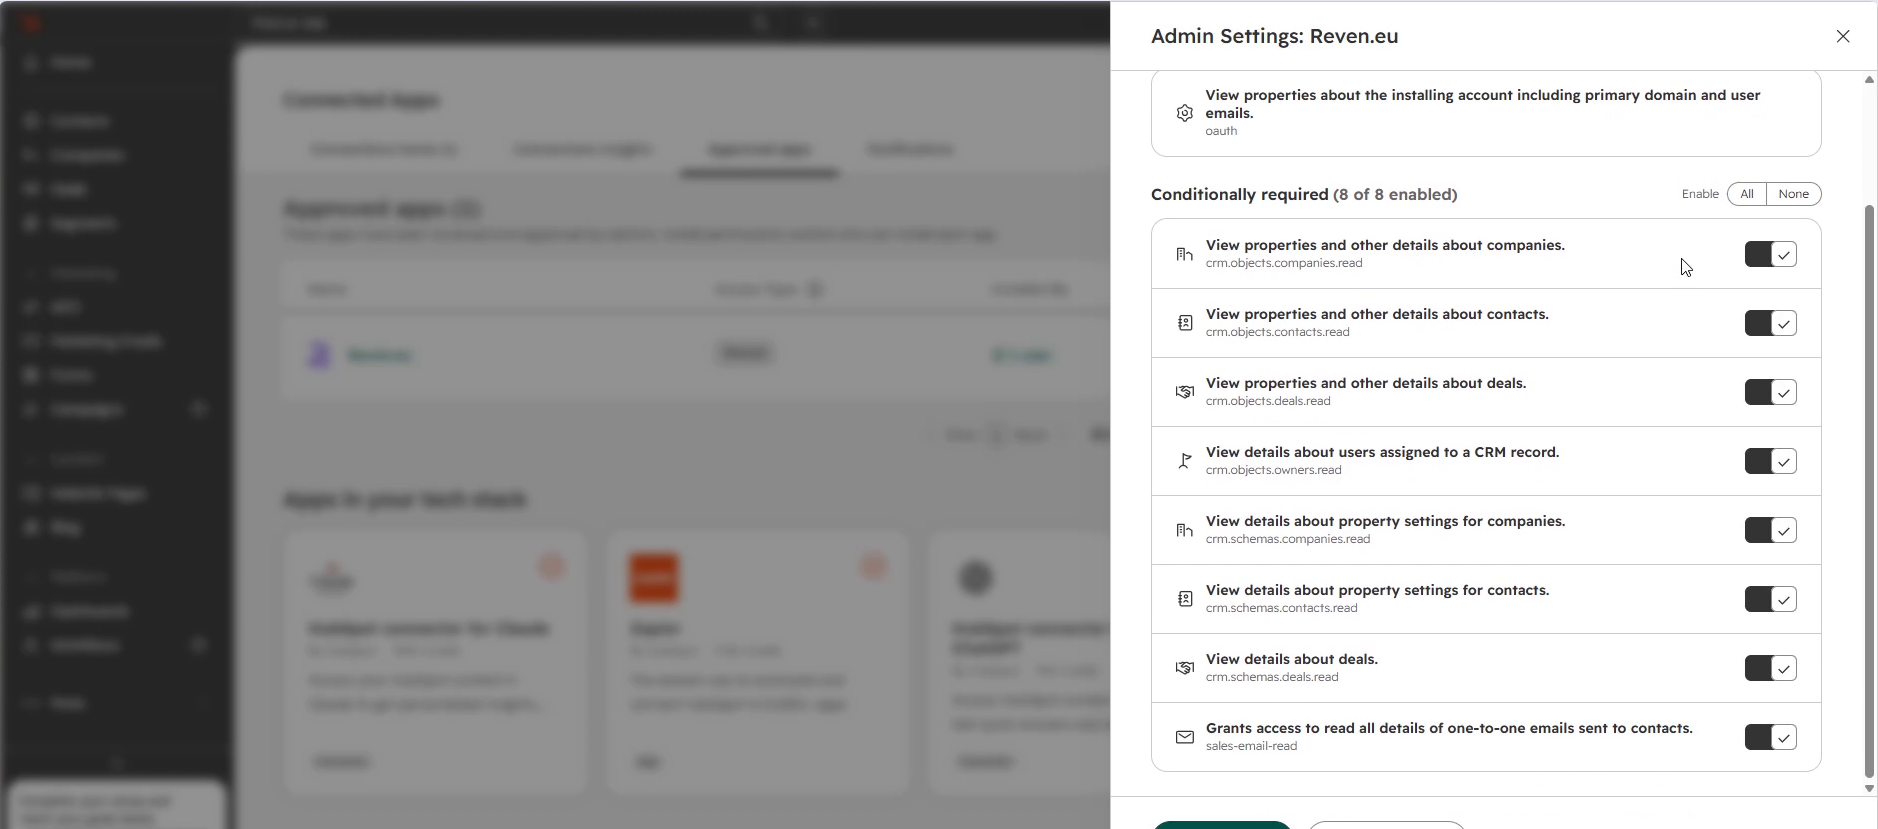Click the "Admin Settings: Reven.eu" title
Viewport: 1878px width, 829px height.
pos(1275,36)
